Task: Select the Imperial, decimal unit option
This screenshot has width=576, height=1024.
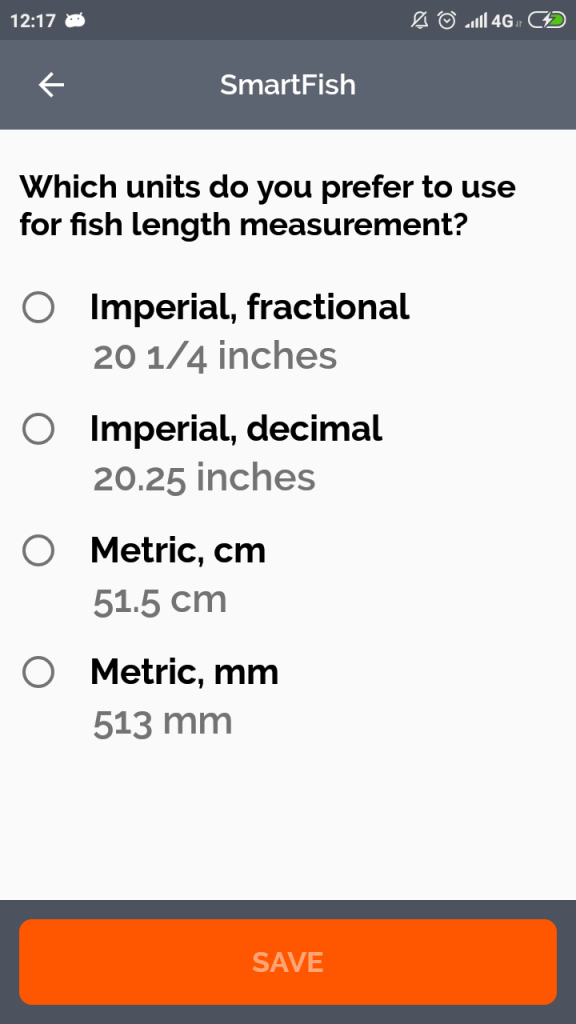Action: (38, 429)
